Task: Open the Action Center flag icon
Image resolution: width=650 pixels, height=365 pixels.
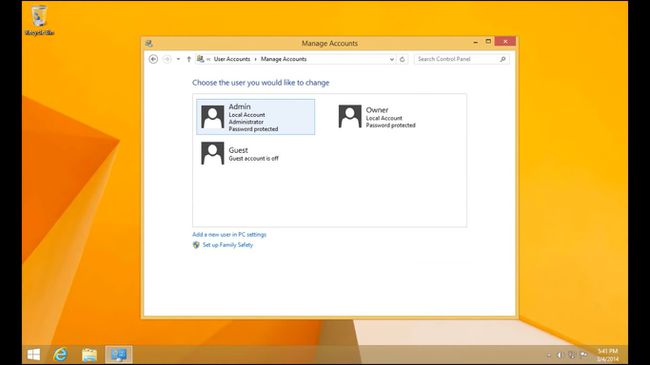Action: coord(584,355)
